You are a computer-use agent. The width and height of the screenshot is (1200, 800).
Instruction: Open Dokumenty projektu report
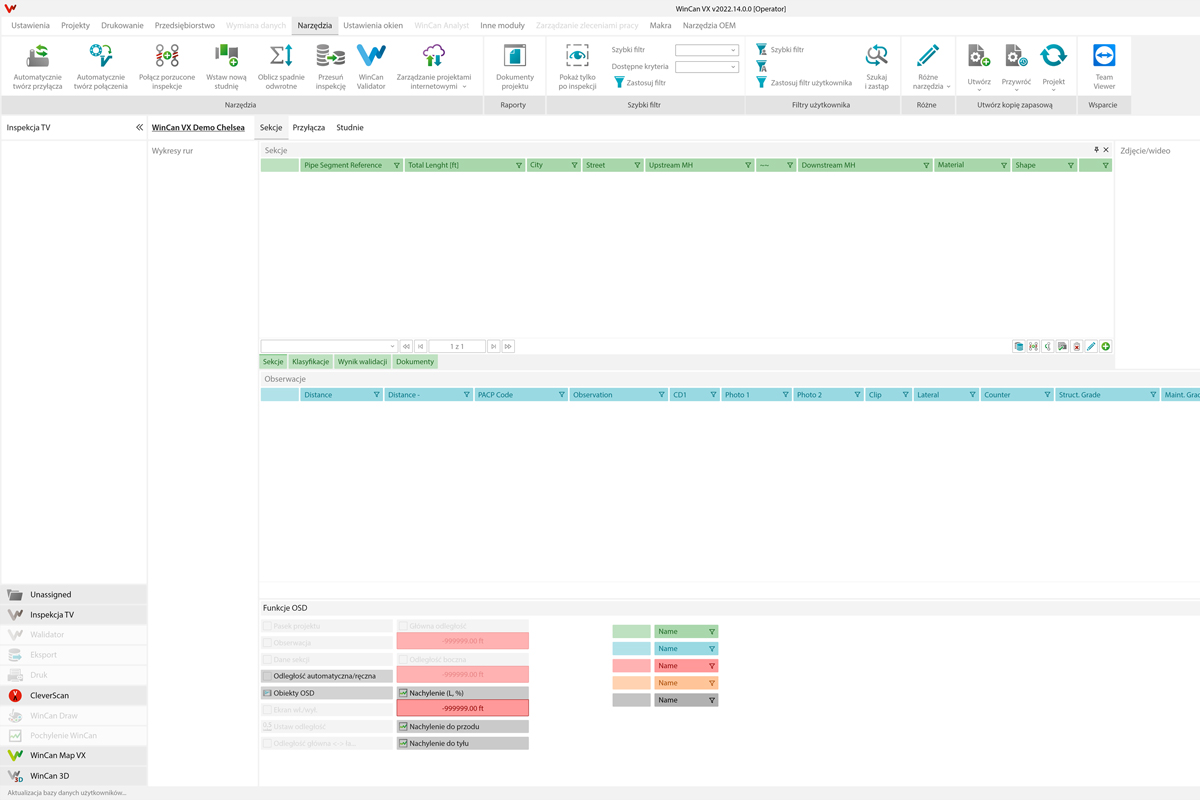514,66
